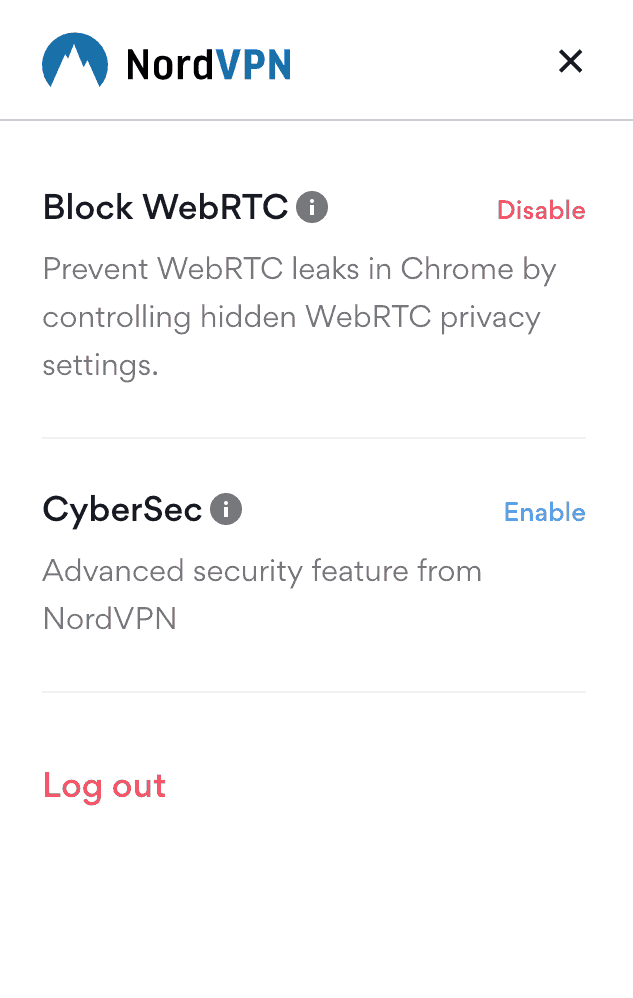
Task: Click the NordVPN wordmark text
Action: (x=209, y=64)
